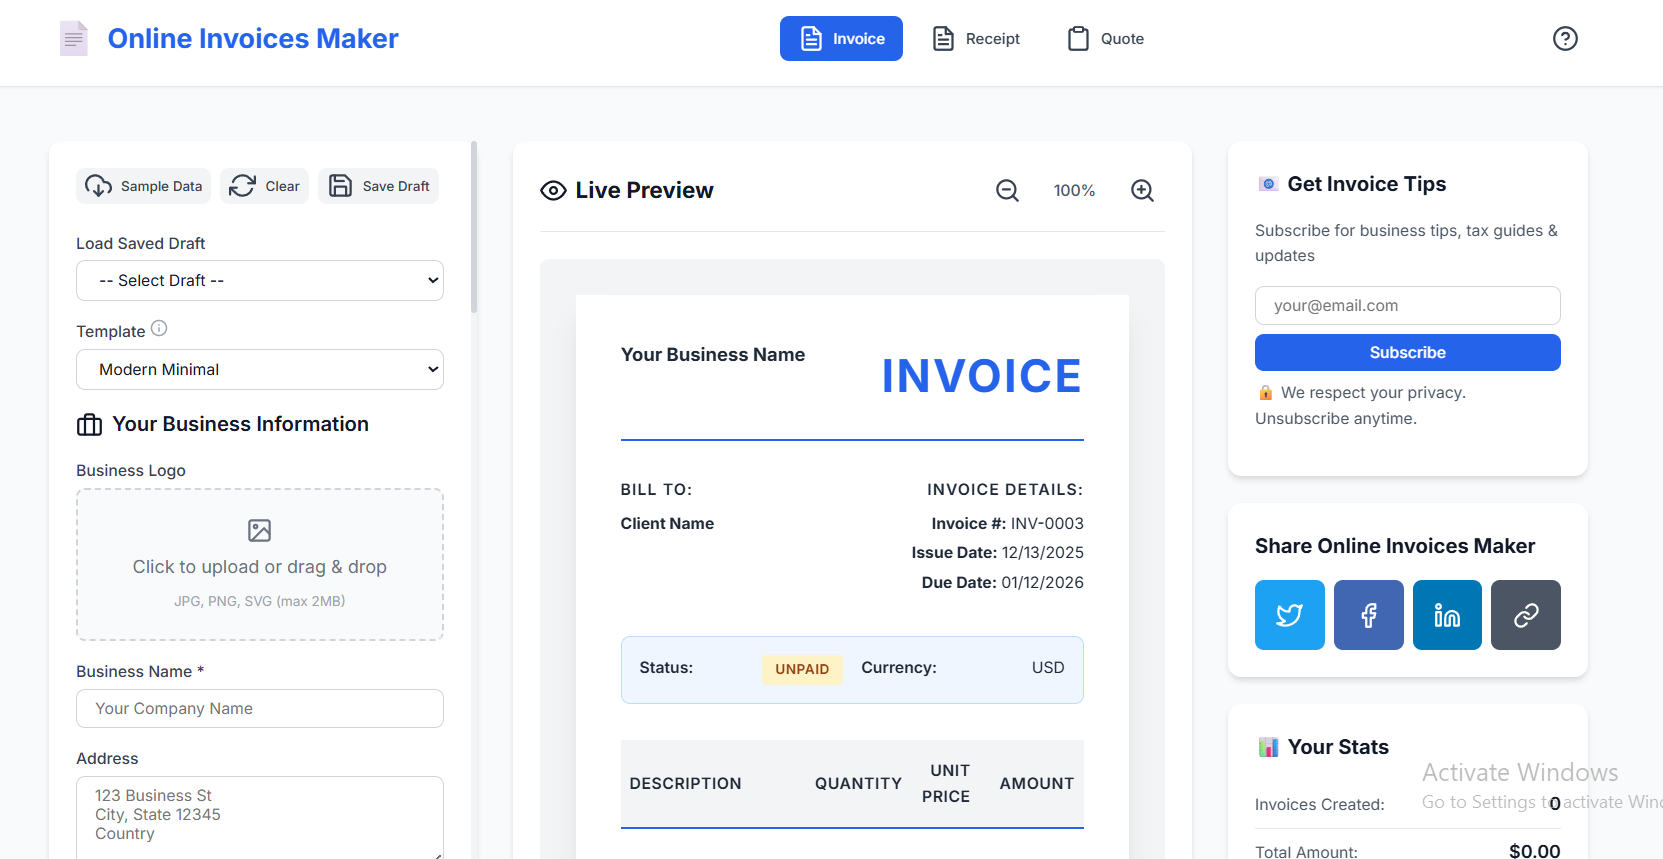Click Your Business Name in preview

[713, 355]
